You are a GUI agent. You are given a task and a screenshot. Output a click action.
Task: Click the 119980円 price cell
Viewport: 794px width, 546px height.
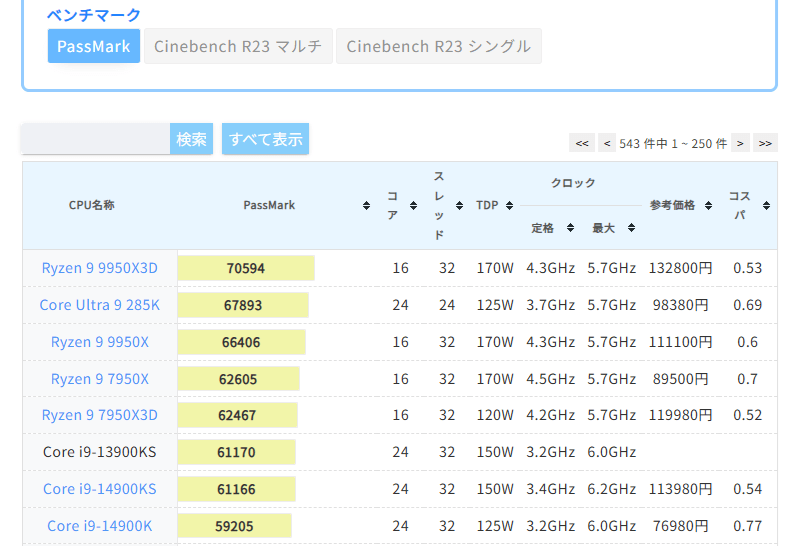[x=680, y=415]
